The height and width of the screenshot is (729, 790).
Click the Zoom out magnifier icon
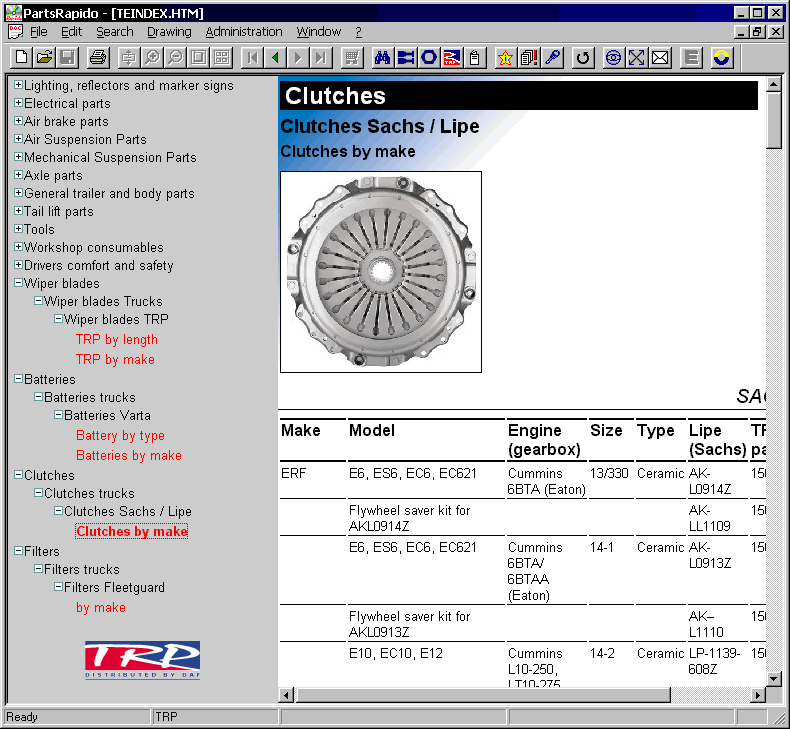pyautogui.click(x=175, y=57)
